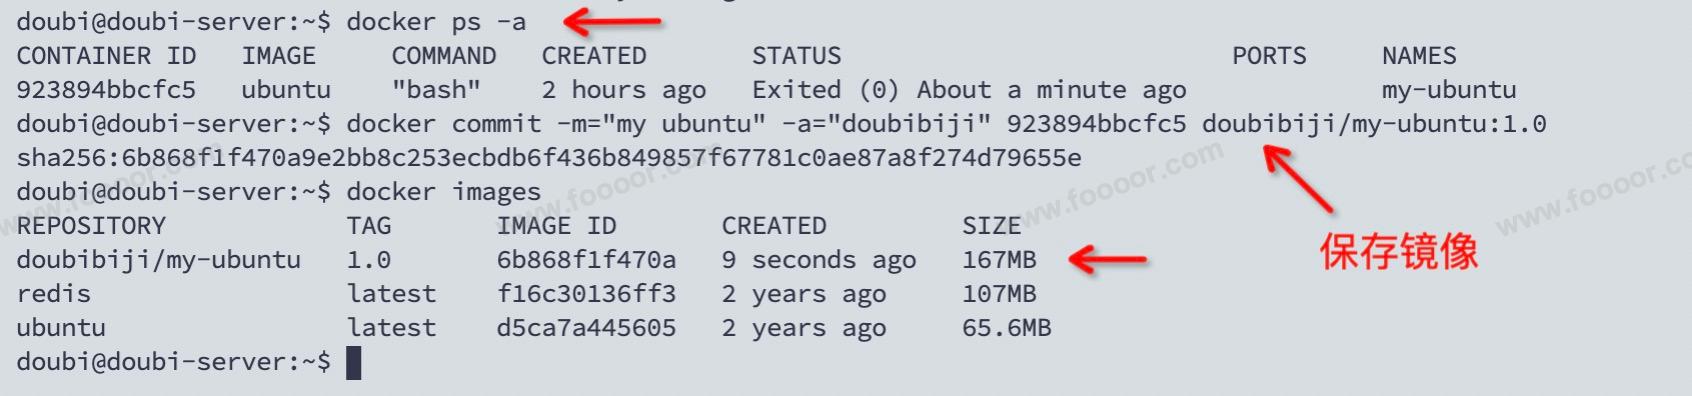This screenshot has height=396, width=1692.
Task: Click the red arrow next to docker ps -a
Action: (x=612, y=21)
